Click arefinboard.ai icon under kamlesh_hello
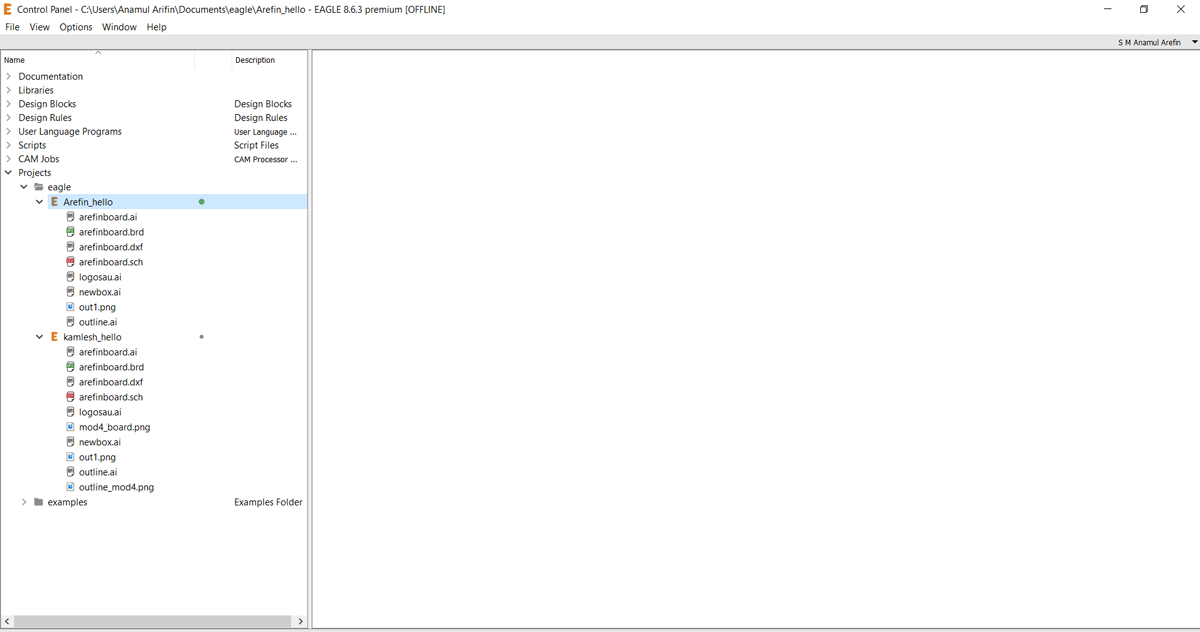This screenshot has height=632, width=1200. [x=71, y=352]
